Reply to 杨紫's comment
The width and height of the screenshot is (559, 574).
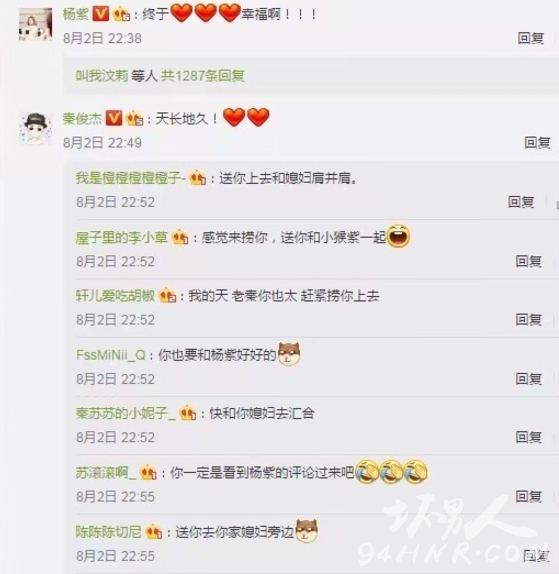point(531,38)
